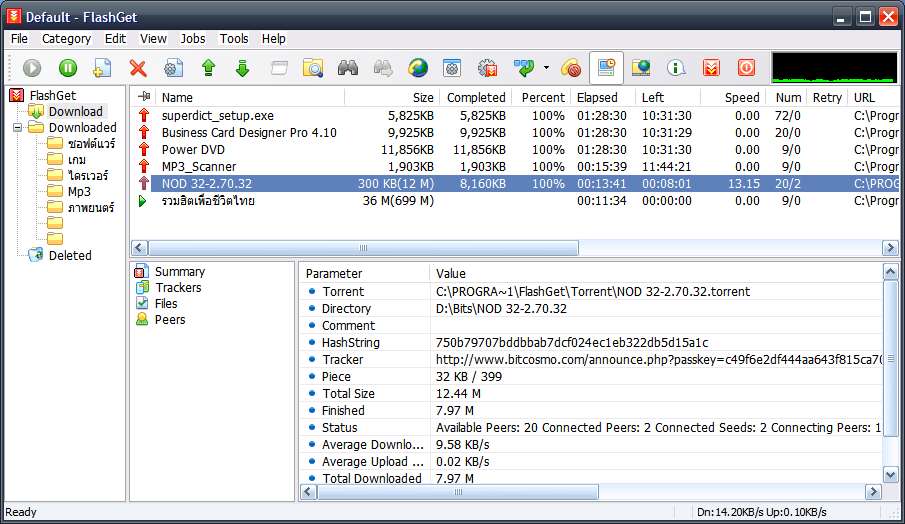Image resolution: width=905 pixels, height=524 pixels.
Task: Delete selected job with red X icon
Action: (137, 68)
